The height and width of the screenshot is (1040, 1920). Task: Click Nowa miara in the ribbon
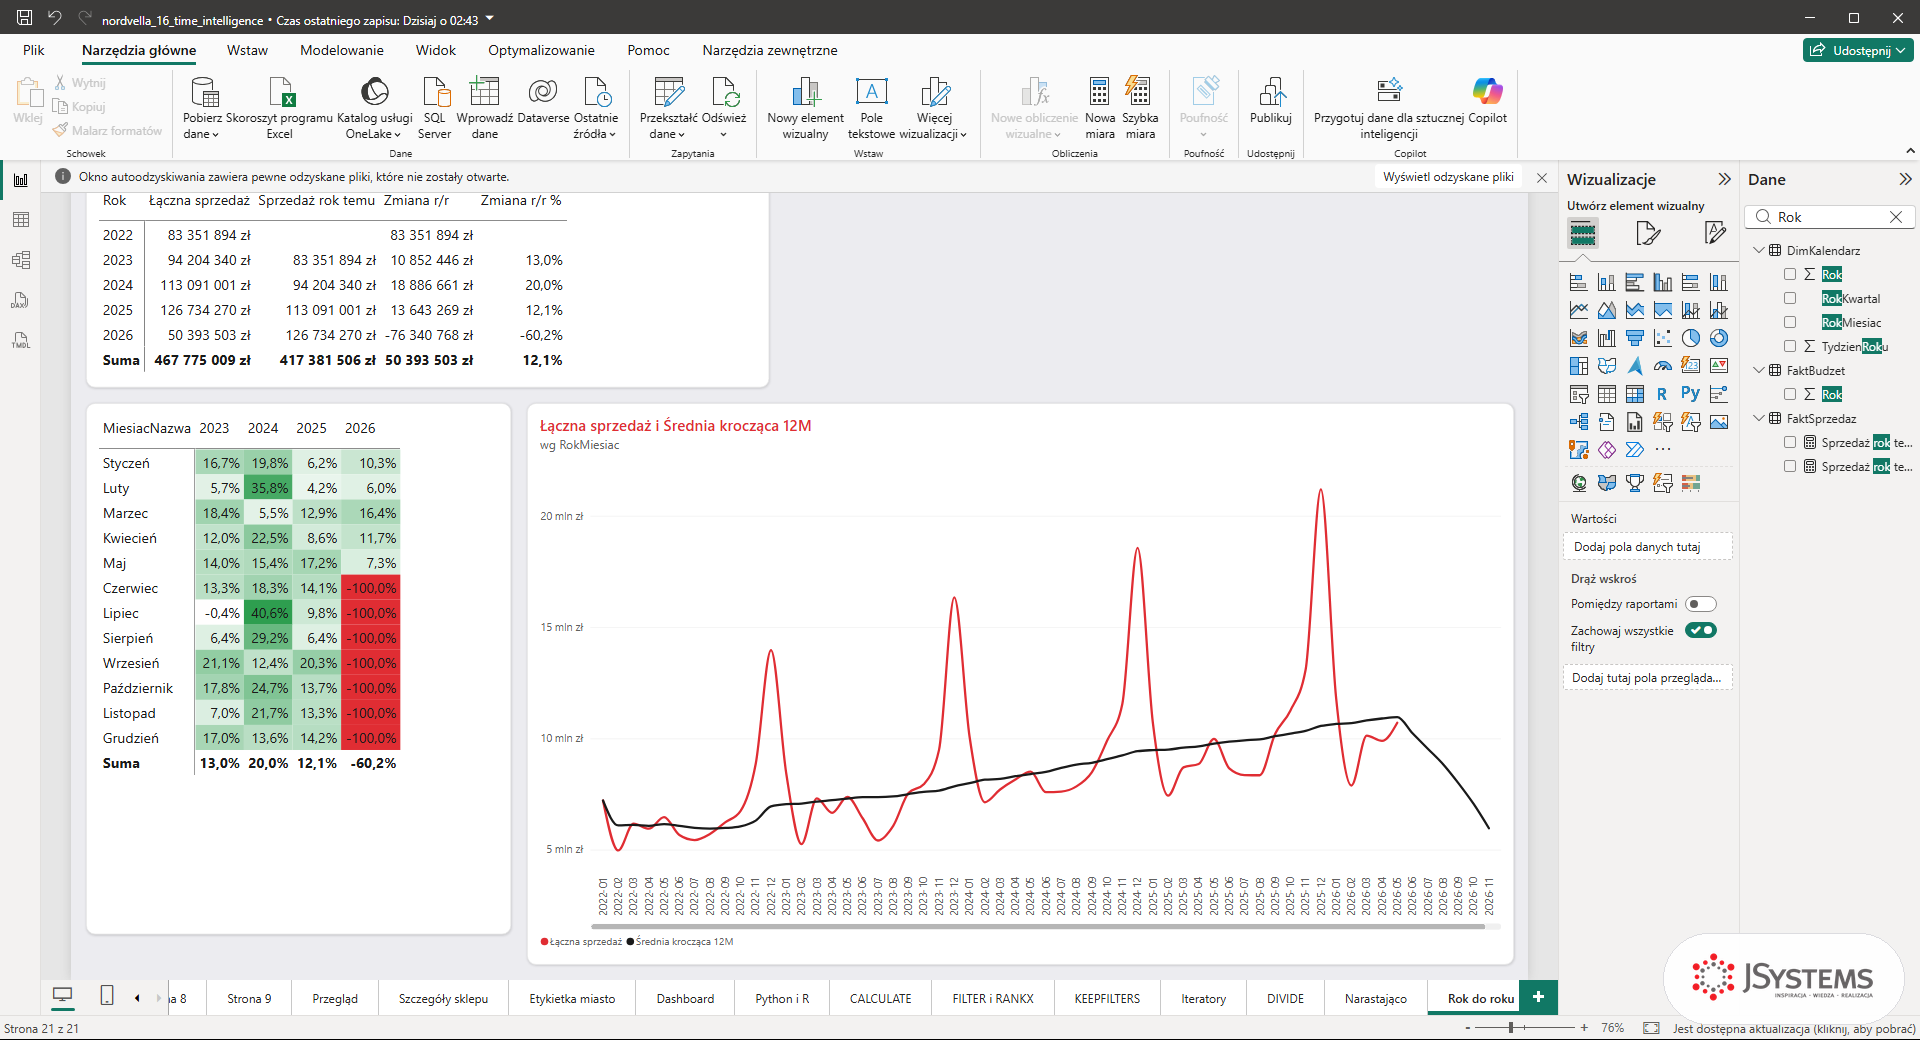(1100, 107)
